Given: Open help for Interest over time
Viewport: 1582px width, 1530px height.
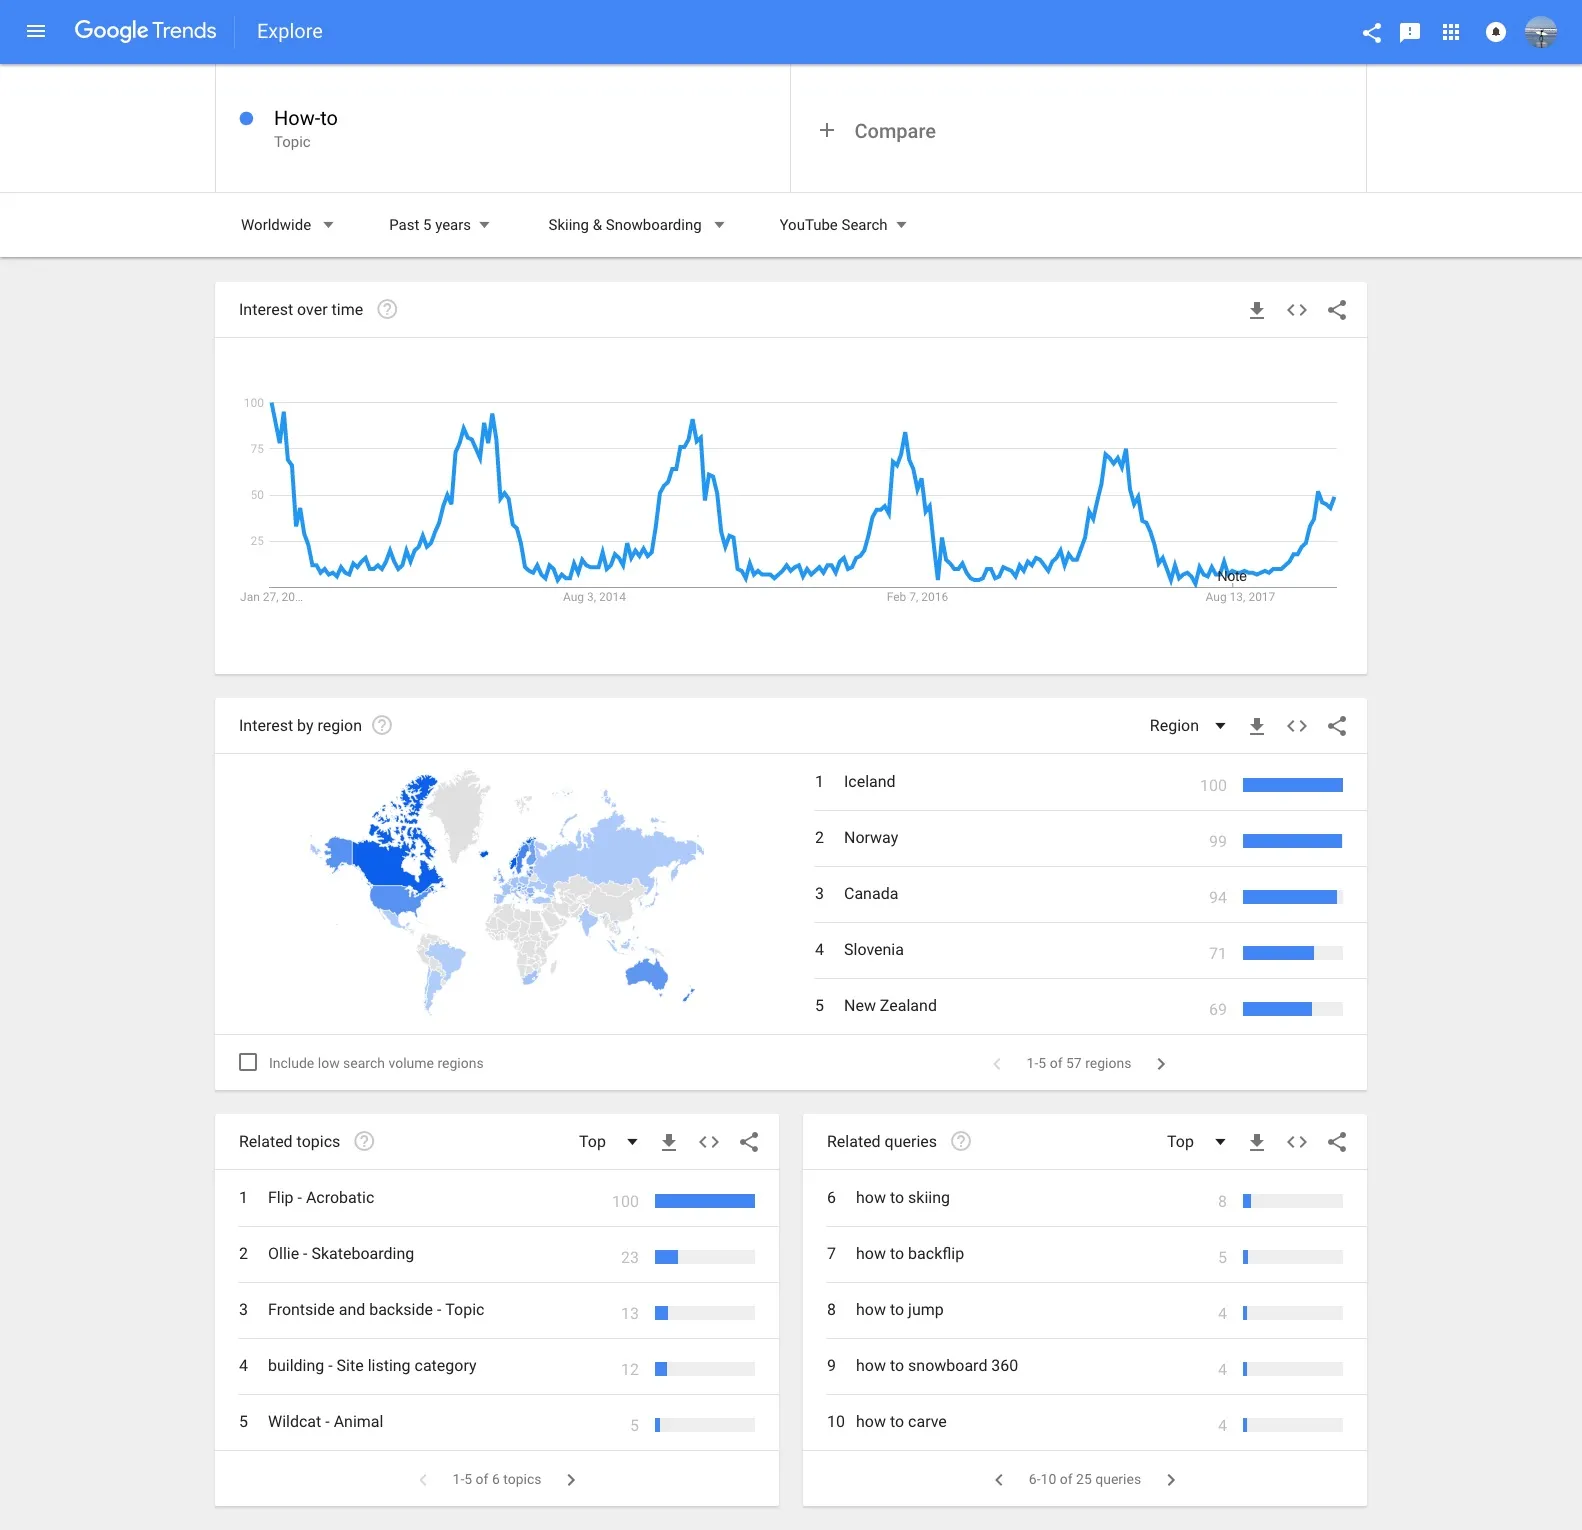Looking at the screenshot, I should click(387, 309).
